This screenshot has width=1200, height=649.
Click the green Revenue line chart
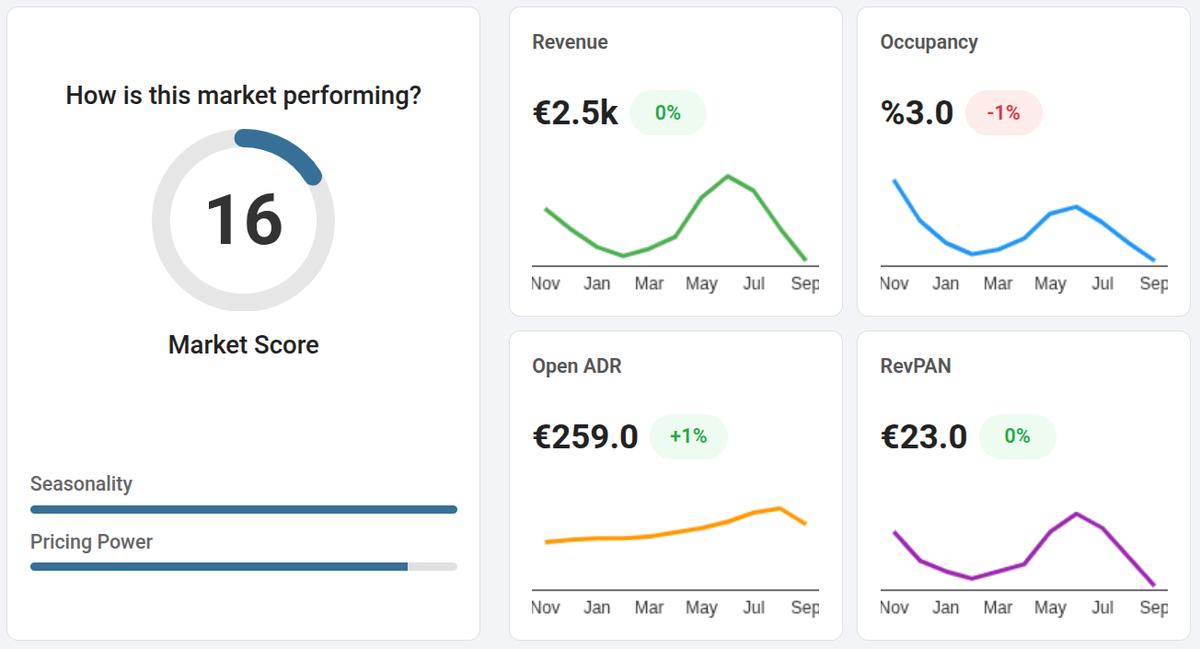pos(675,217)
